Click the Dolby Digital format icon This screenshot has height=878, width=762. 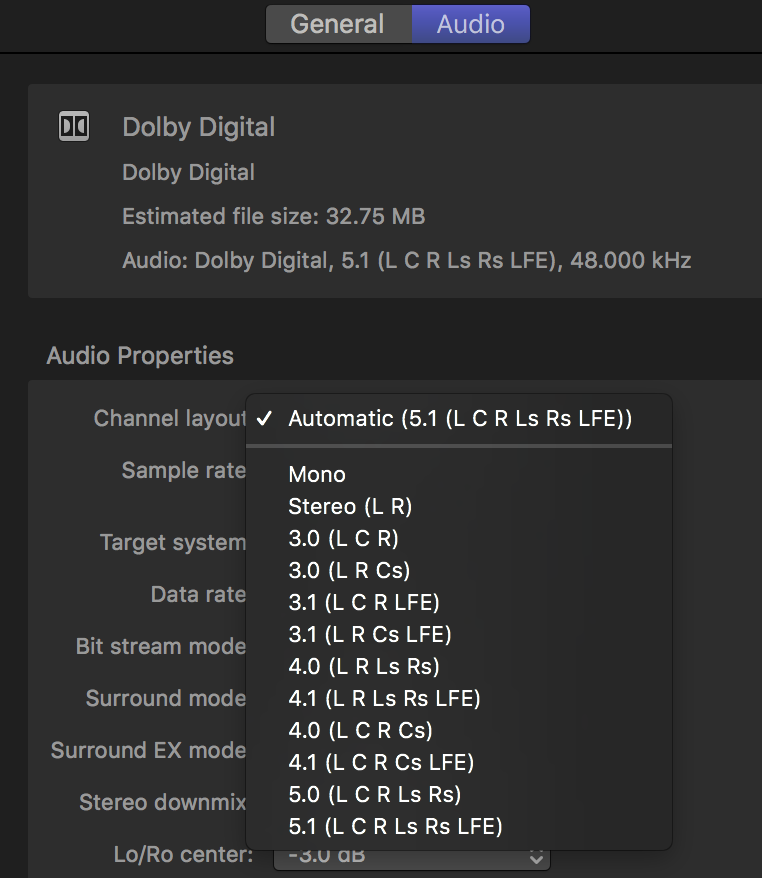(74, 127)
